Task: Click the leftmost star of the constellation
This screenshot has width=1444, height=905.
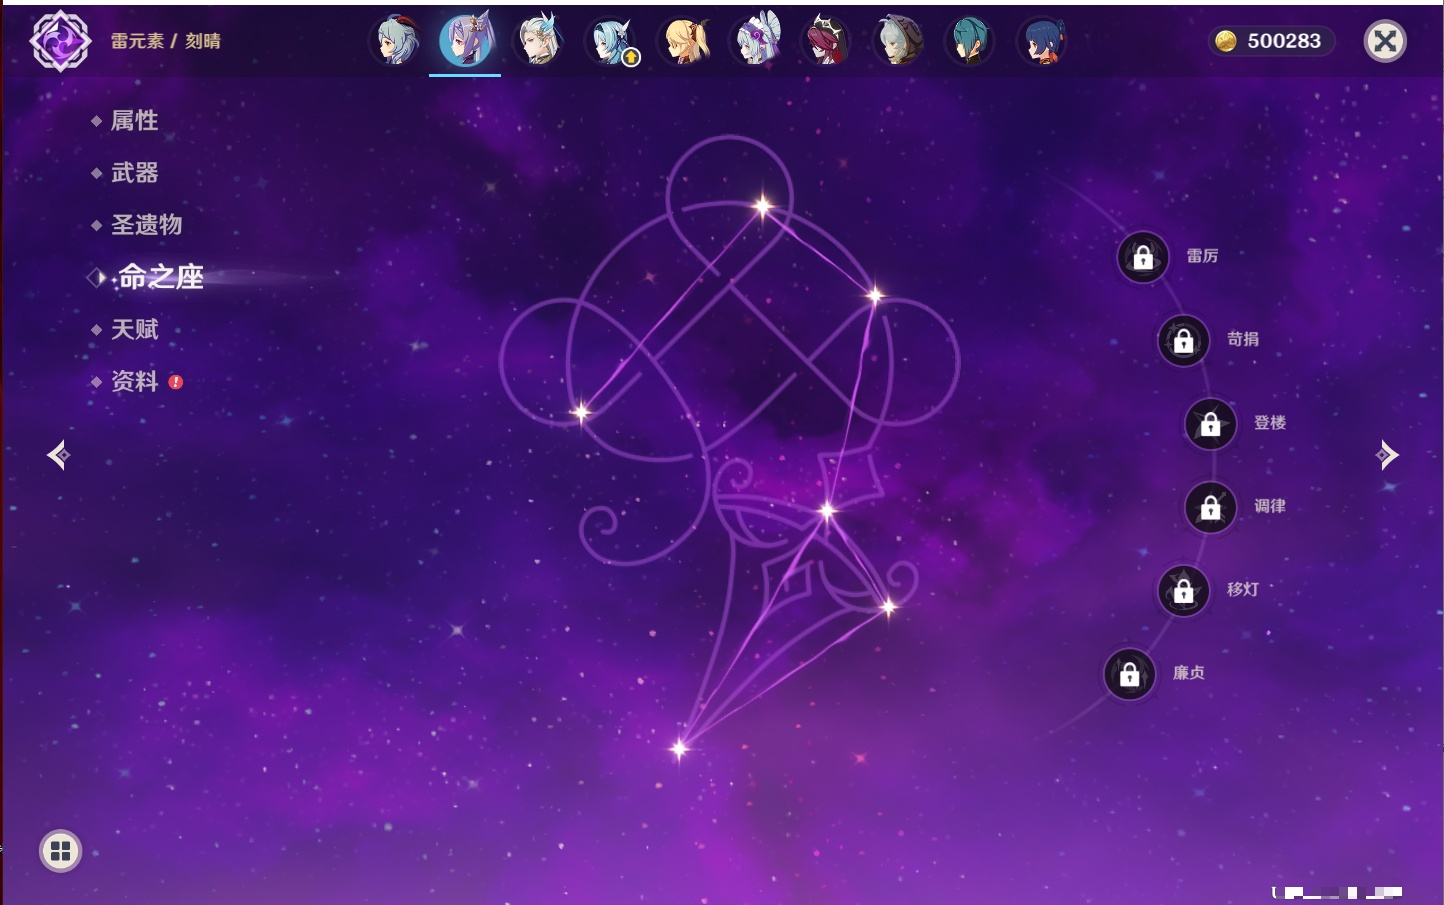Action: tap(580, 412)
